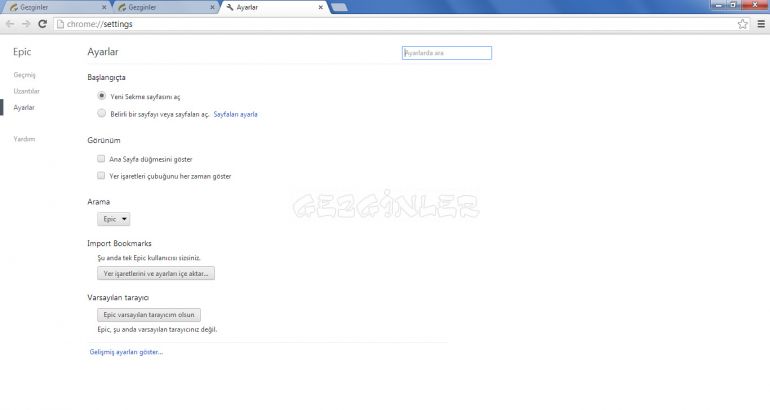770x410 pixels.
Task: Close the Ayarlar tab
Action: coord(321,7)
